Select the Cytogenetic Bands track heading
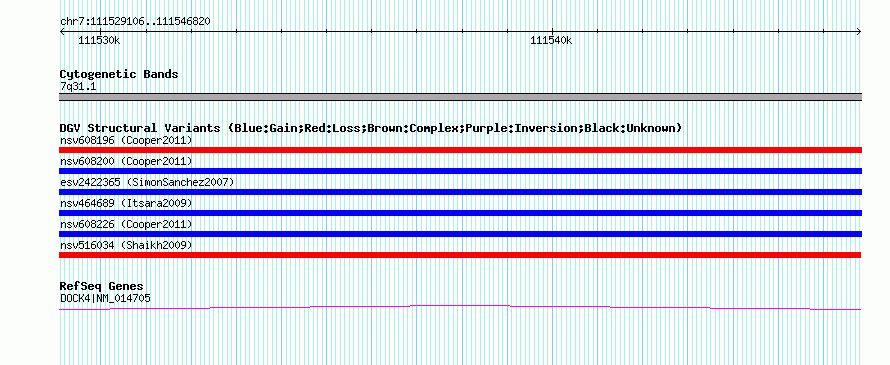The width and height of the screenshot is (890, 365). [x=119, y=74]
